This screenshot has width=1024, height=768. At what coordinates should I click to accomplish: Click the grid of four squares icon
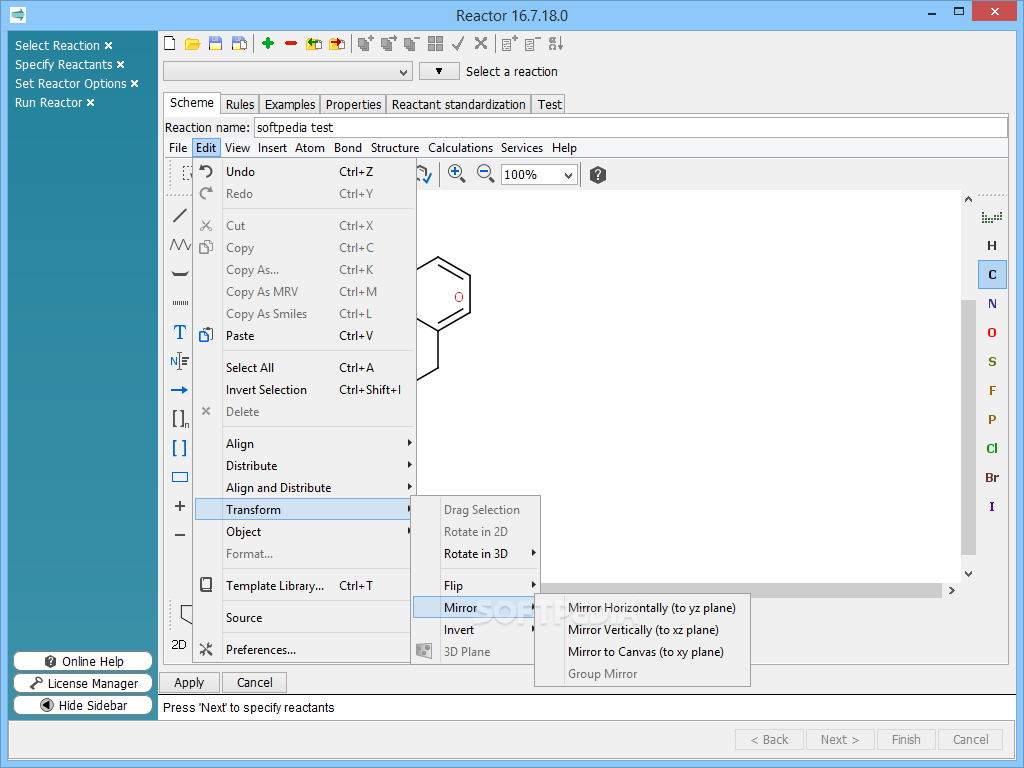click(x=436, y=44)
